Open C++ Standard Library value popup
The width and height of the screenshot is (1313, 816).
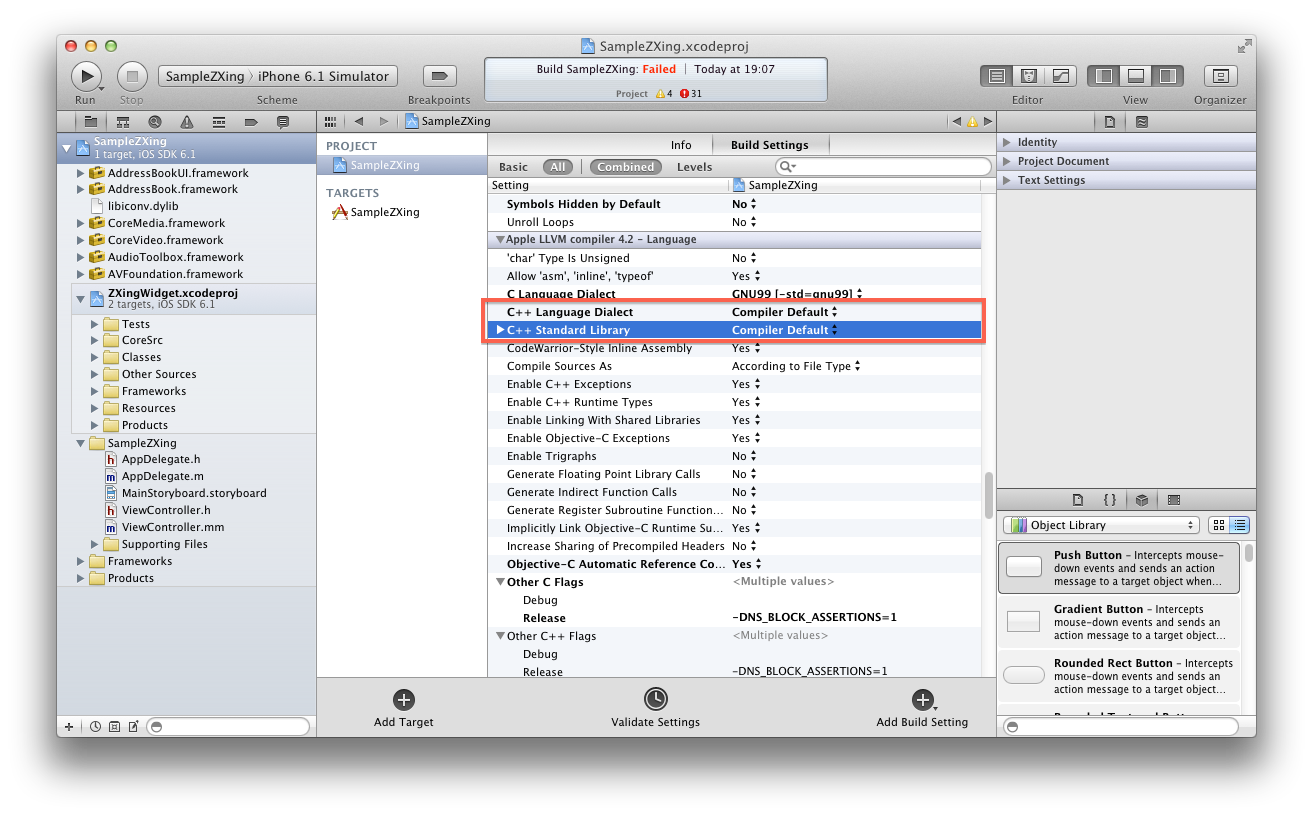pos(785,330)
